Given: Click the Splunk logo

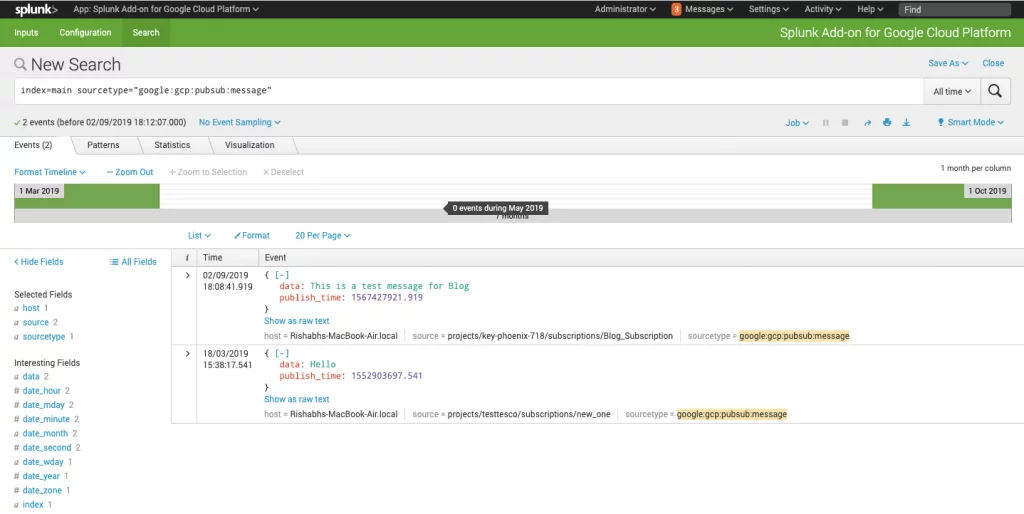Looking at the screenshot, I should (x=36, y=9).
